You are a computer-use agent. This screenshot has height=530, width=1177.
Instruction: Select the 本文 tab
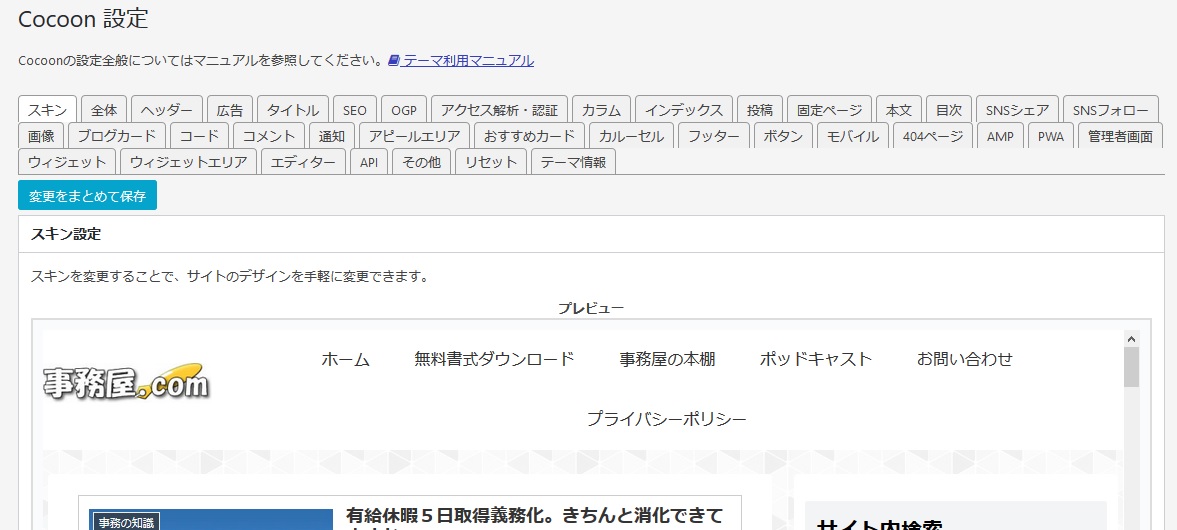point(899,110)
